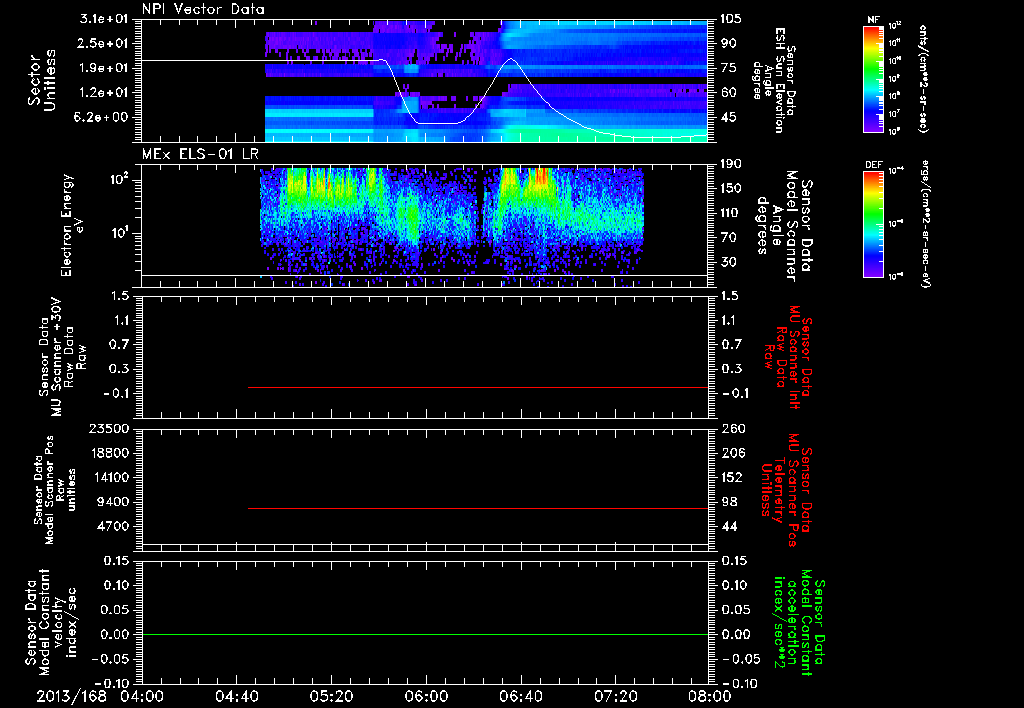Click the "9400" scanner position tick label

point(112,502)
